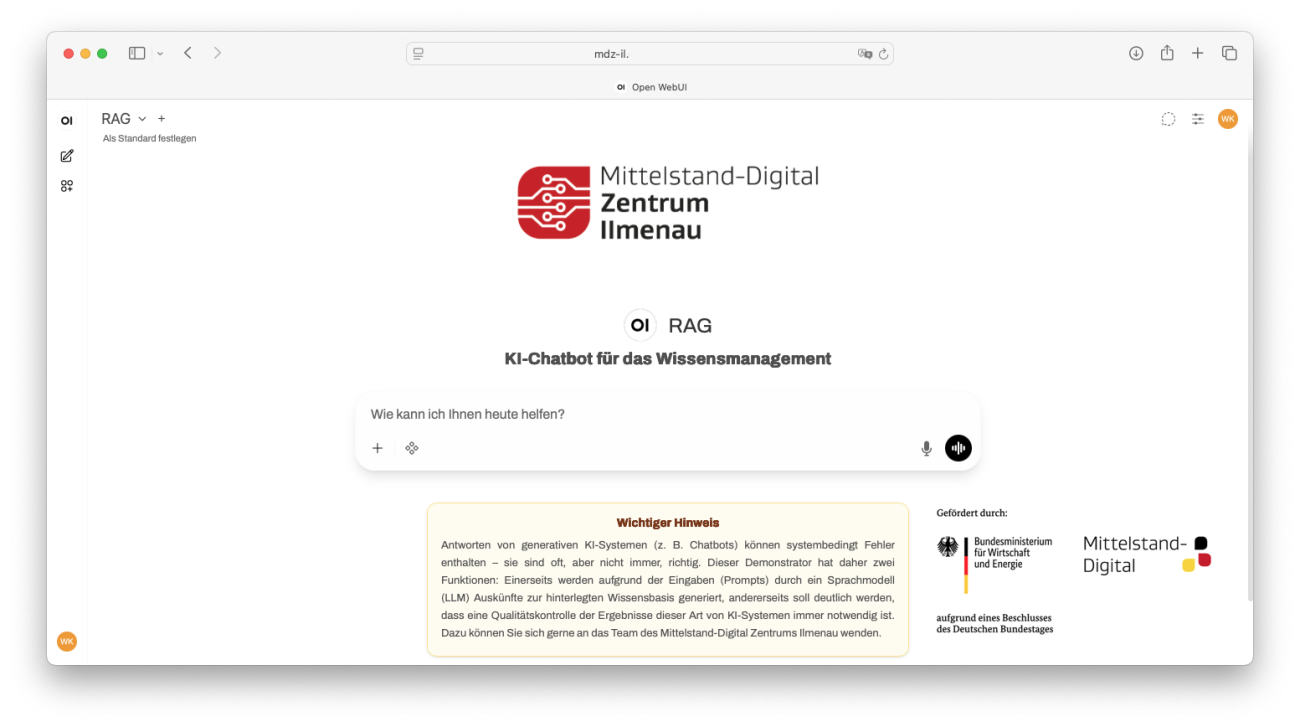Screen dimensions: 1300x727
Task: Select the Open WebUI tab
Action: (x=650, y=87)
